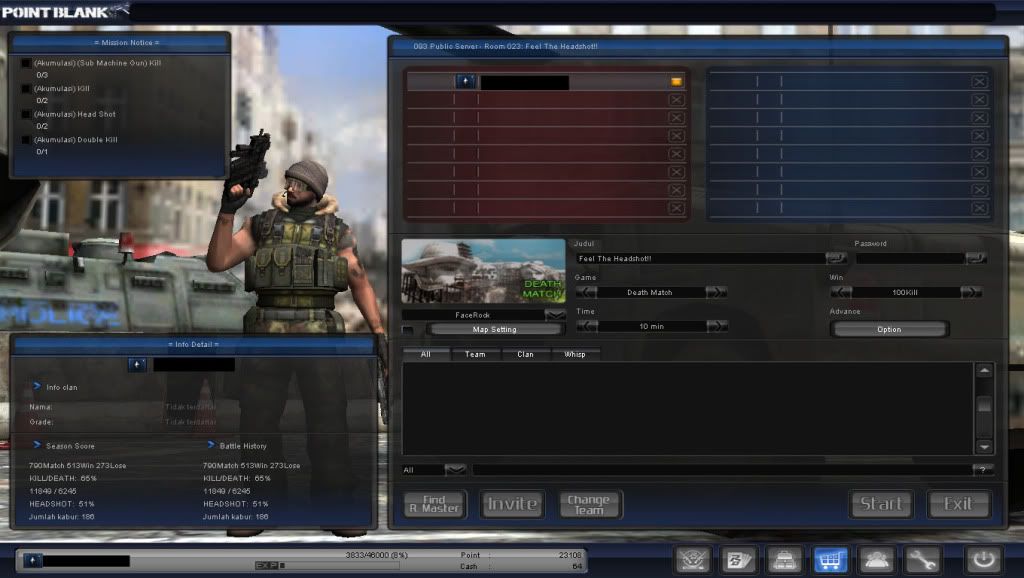Open the Advance Option button
Viewport: 1024px width, 578px height.
889,329
